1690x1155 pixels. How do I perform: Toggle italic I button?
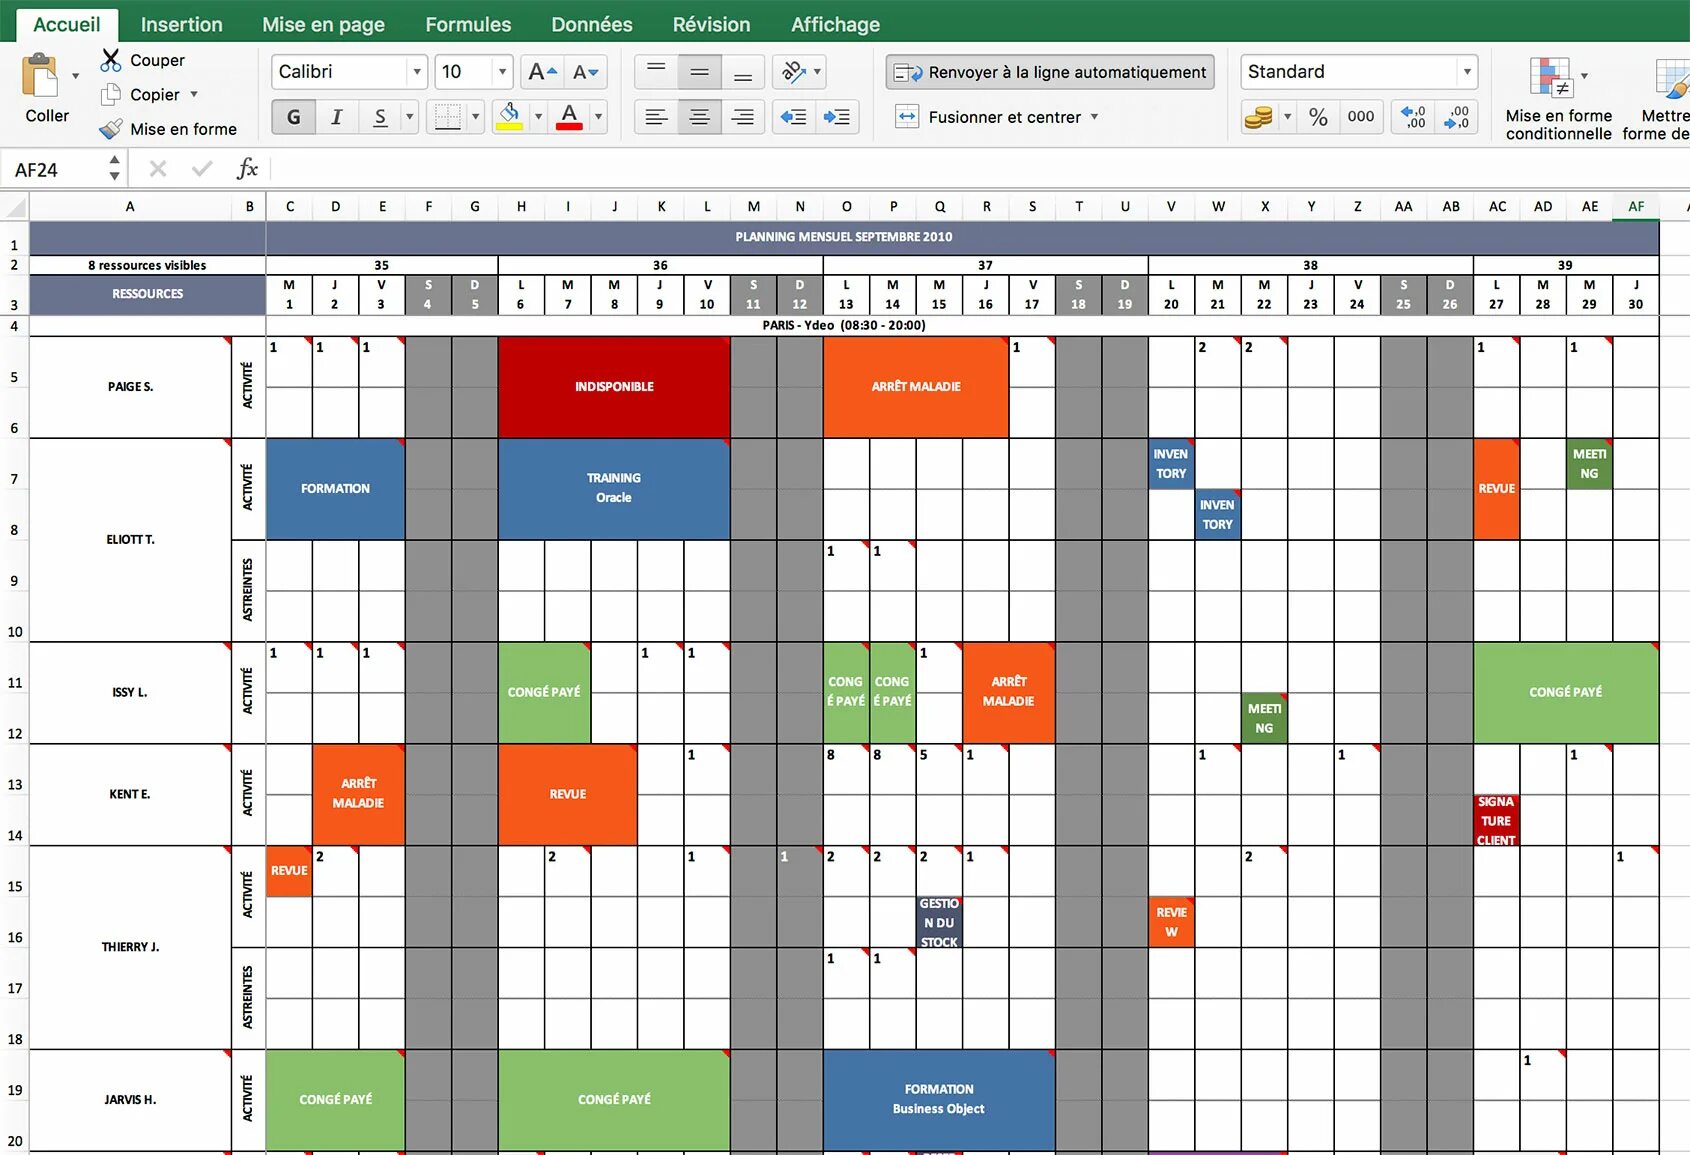click(337, 117)
